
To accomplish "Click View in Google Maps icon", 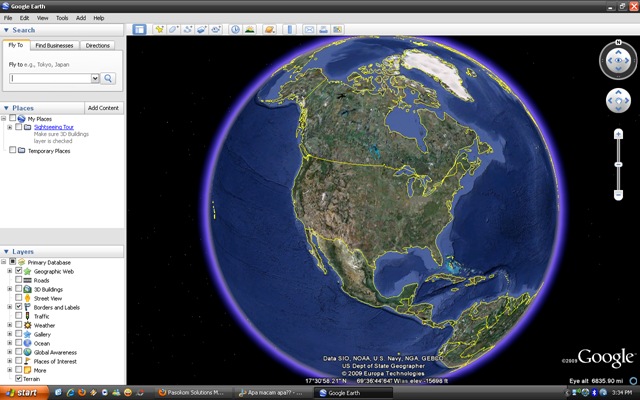I will coord(337,29).
